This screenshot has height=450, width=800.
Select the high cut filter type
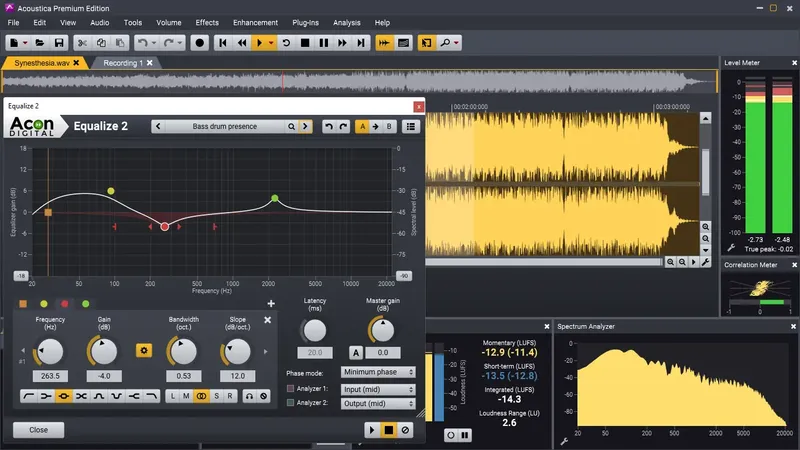pos(152,396)
